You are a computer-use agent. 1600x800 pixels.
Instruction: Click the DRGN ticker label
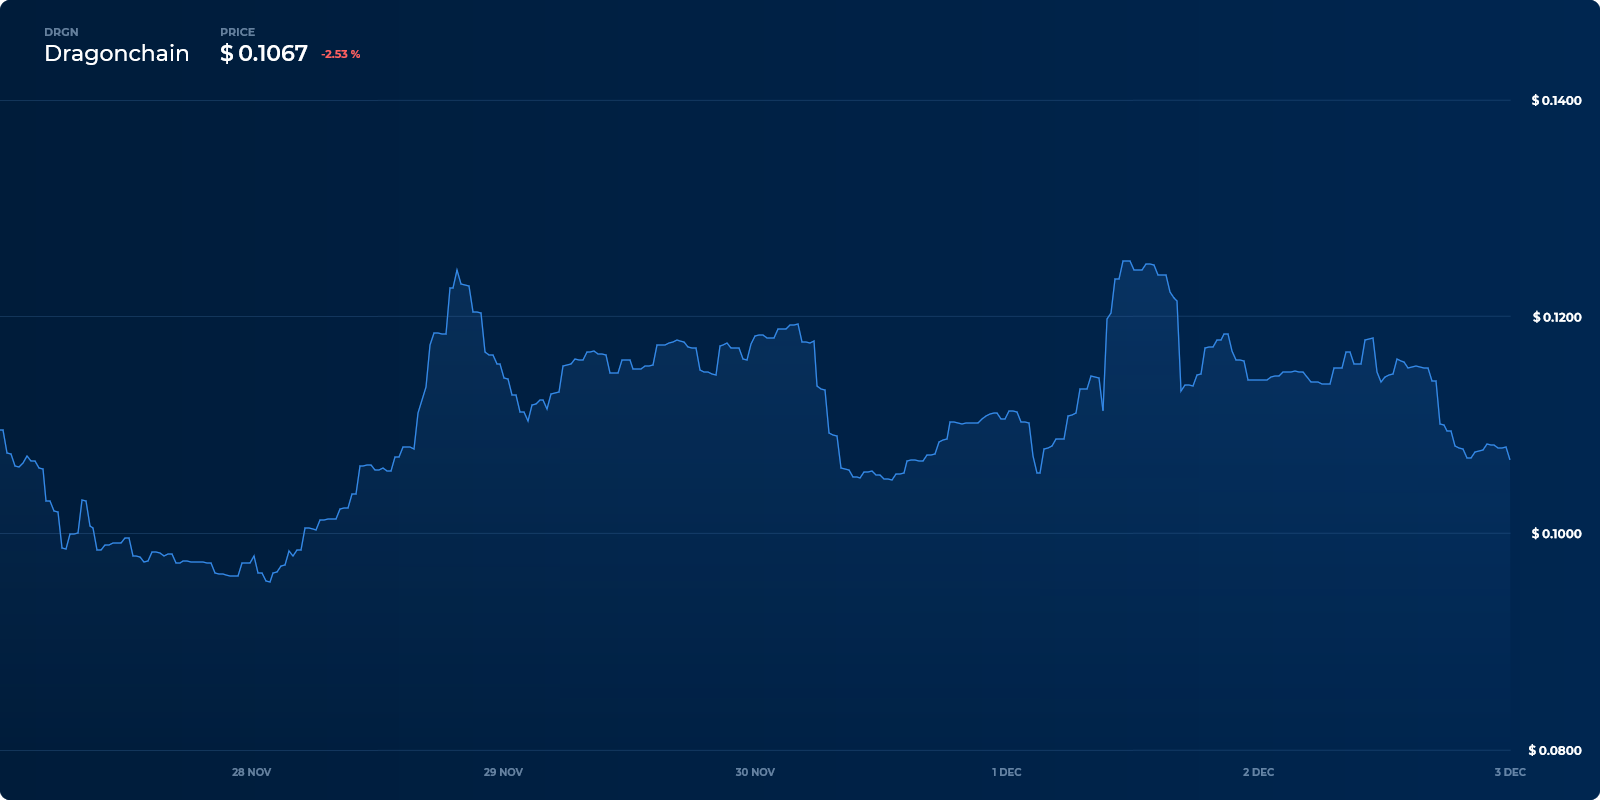pyautogui.click(x=61, y=32)
